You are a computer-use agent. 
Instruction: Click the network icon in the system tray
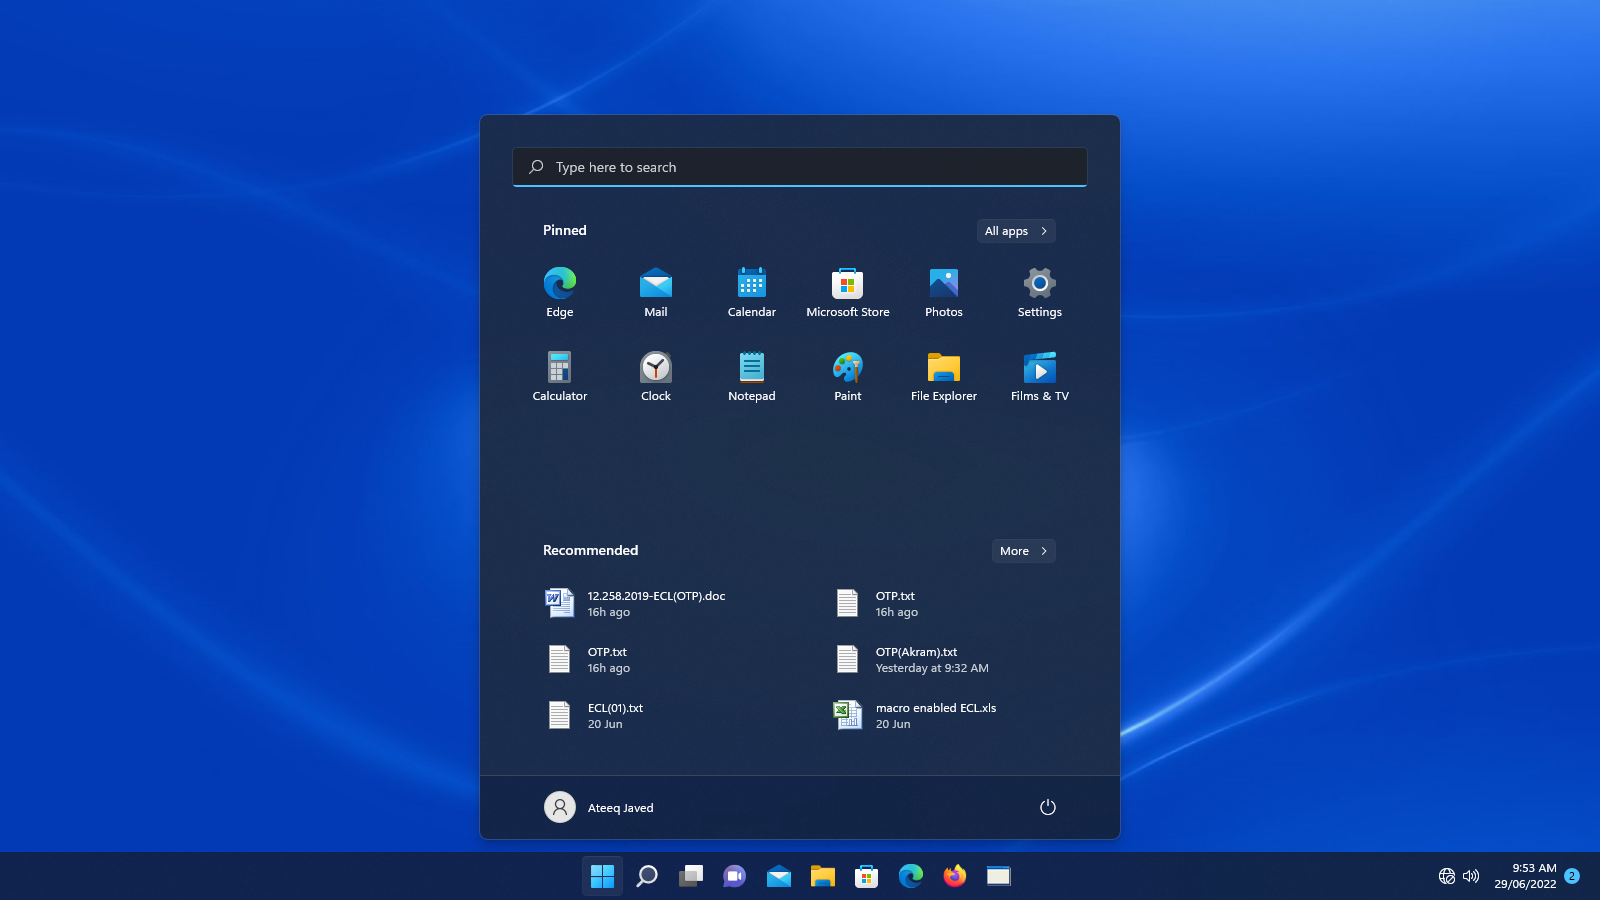[1447, 876]
